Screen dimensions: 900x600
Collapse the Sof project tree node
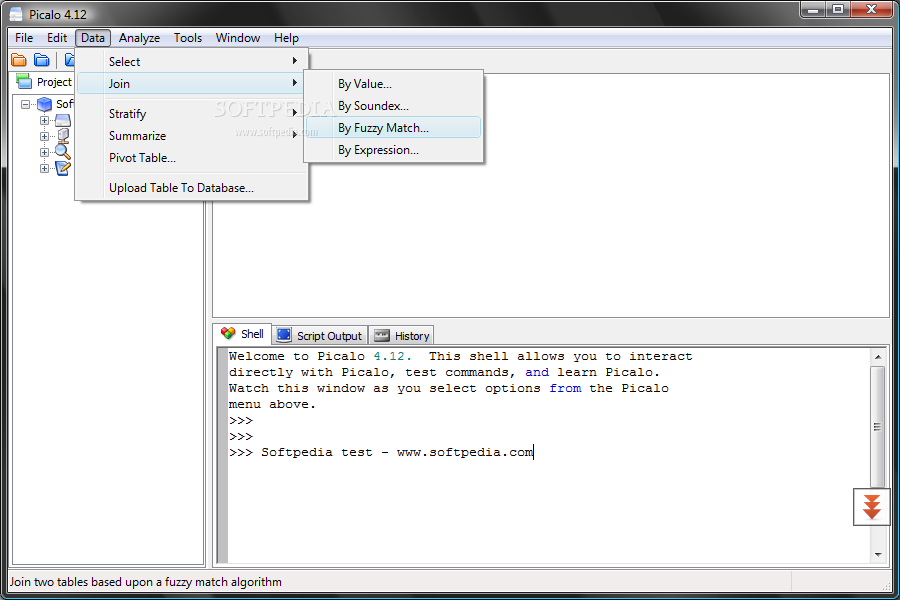pyautogui.click(x=25, y=104)
